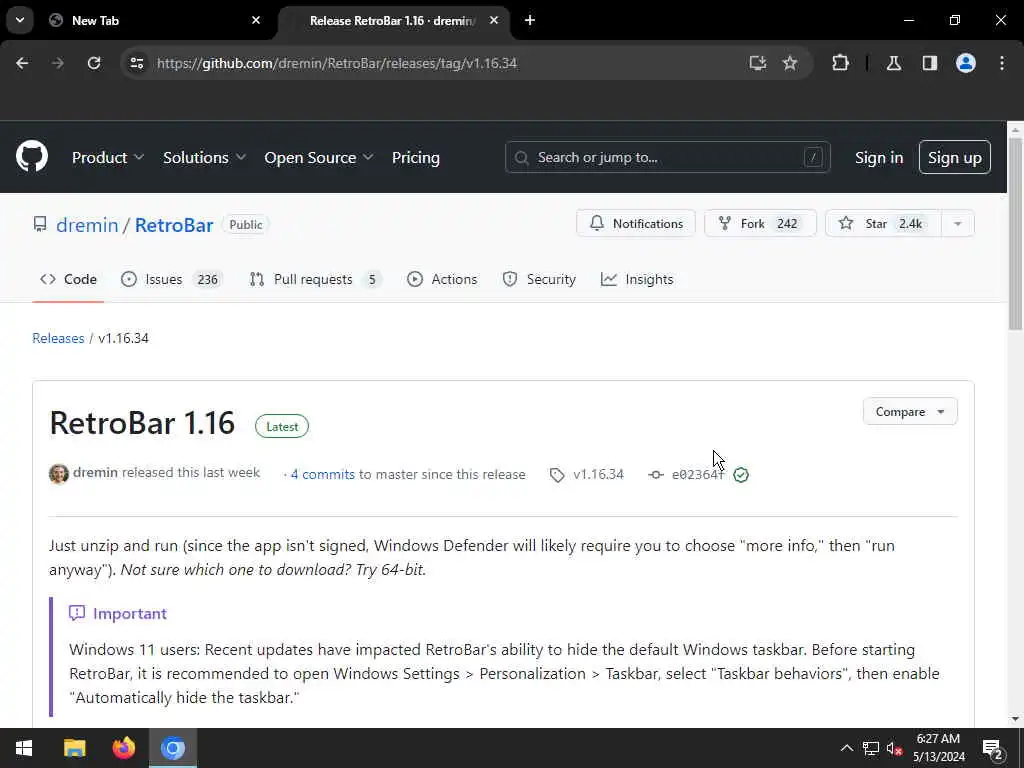Image resolution: width=1024 pixels, height=768 pixels.
Task: Click the Search or jump to field
Action: [x=667, y=157]
